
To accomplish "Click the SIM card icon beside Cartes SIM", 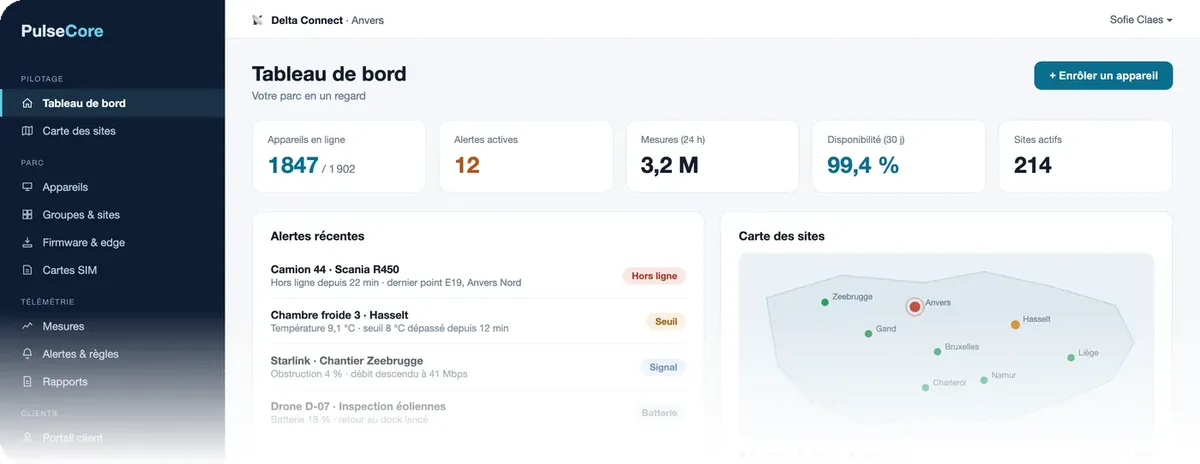I will point(27,270).
